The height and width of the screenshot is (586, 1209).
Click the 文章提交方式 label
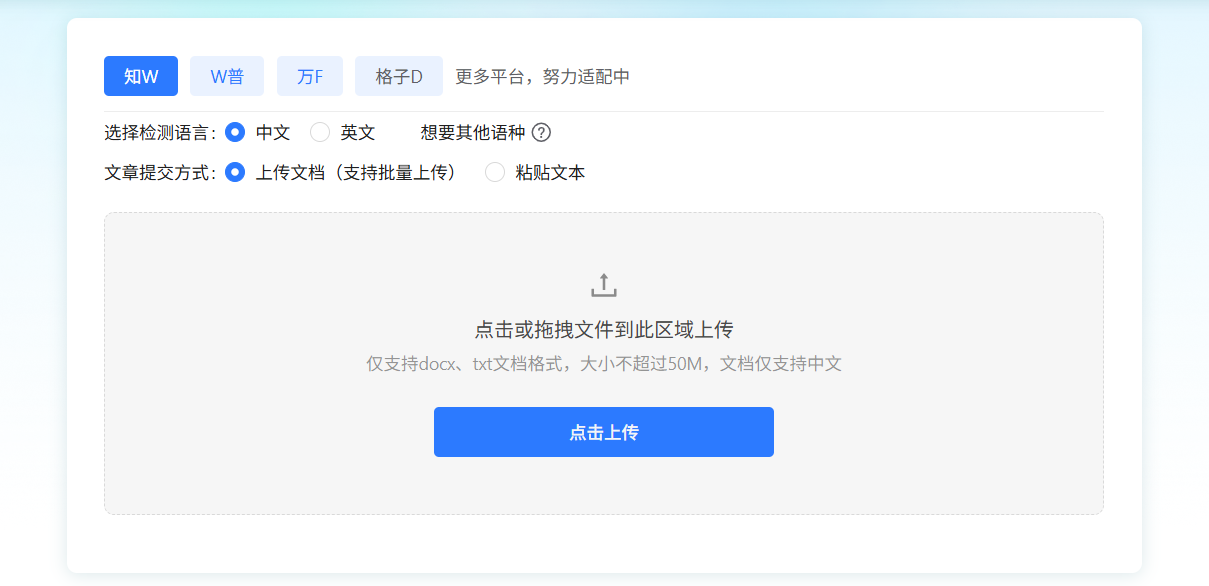160,172
